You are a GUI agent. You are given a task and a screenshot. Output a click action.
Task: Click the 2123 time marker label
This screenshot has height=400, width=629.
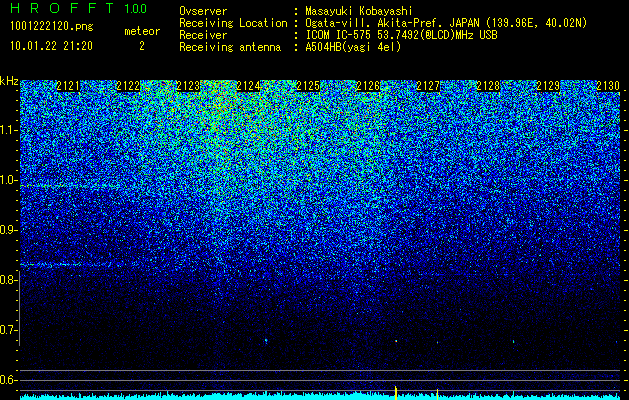click(188, 86)
